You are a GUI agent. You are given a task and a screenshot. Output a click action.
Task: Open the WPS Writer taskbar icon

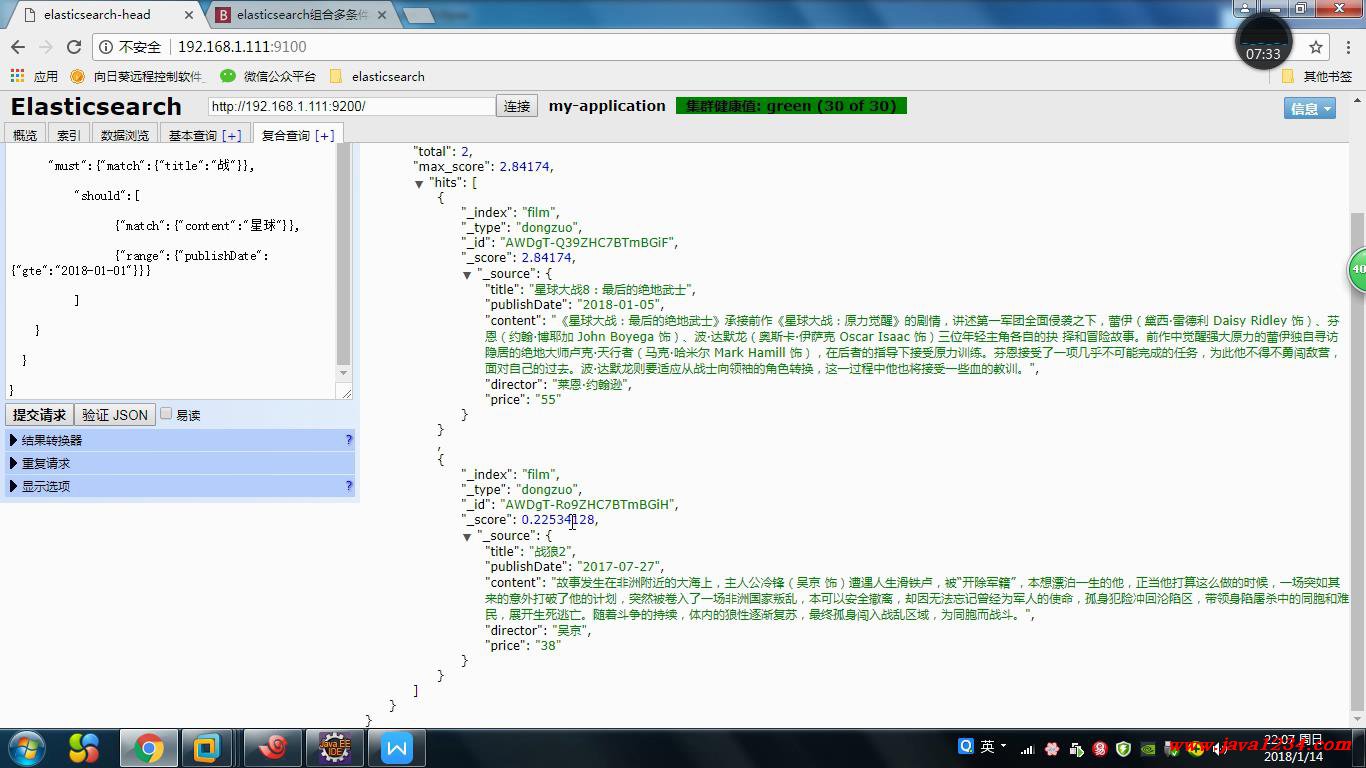pyautogui.click(x=397, y=748)
